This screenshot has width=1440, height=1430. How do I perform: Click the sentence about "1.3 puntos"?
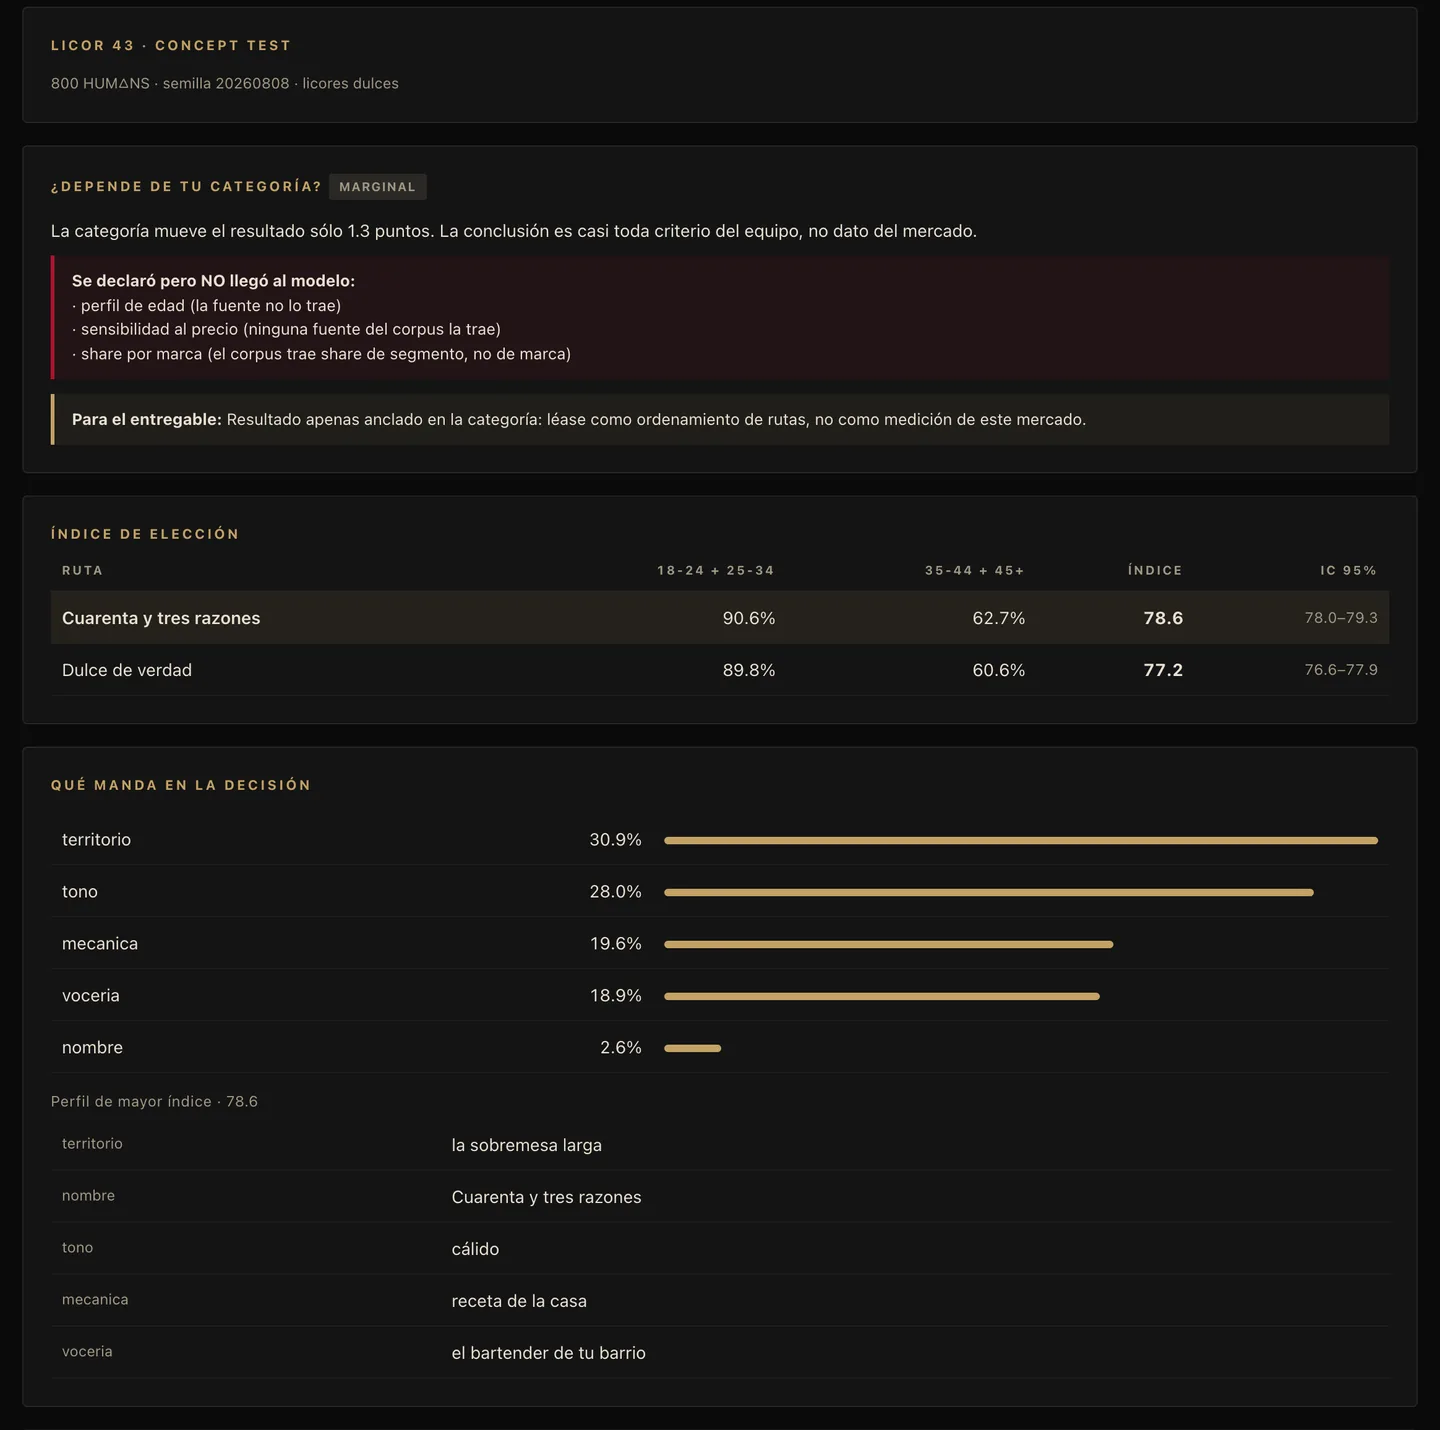(514, 231)
